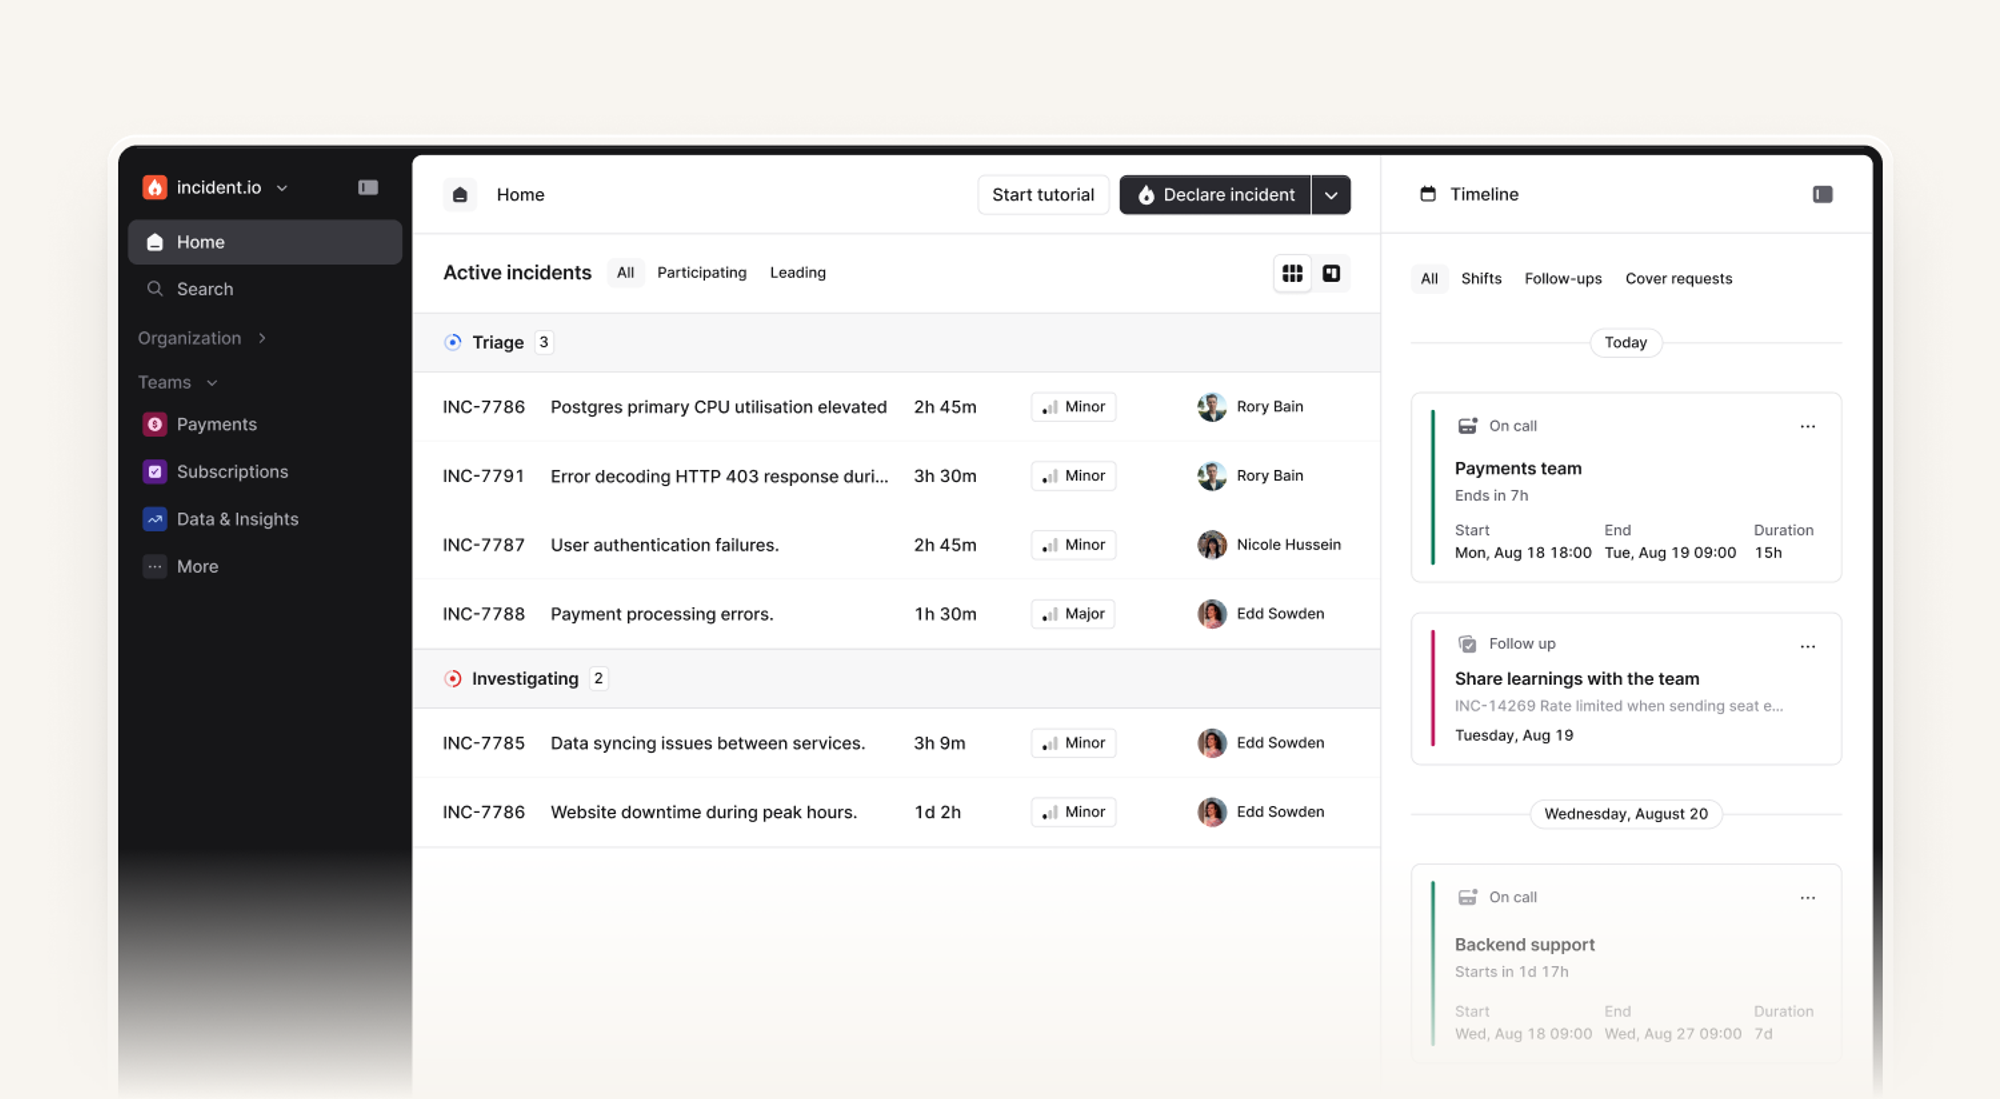Open Data & Insights team icon
Image resolution: width=2000 pixels, height=1099 pixels.
pyautogui.click(x=155, y=519)
